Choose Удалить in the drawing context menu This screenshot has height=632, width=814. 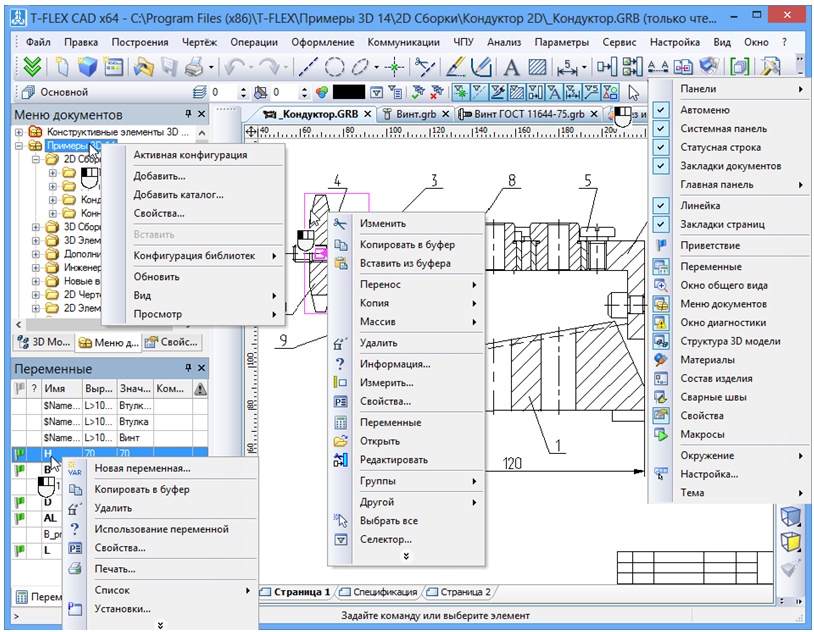(378, 343)
